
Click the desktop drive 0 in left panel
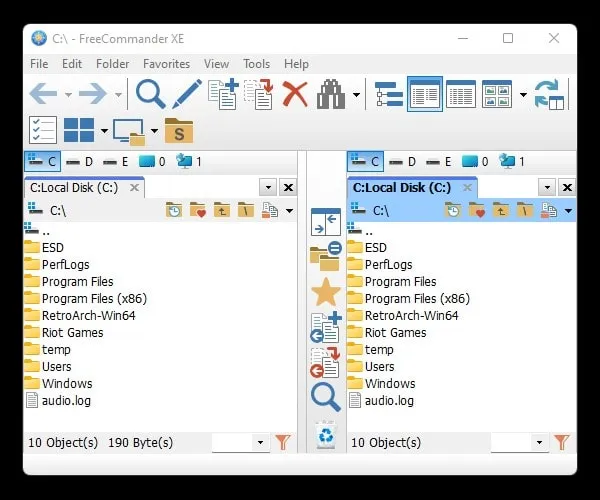click(152, 162)
